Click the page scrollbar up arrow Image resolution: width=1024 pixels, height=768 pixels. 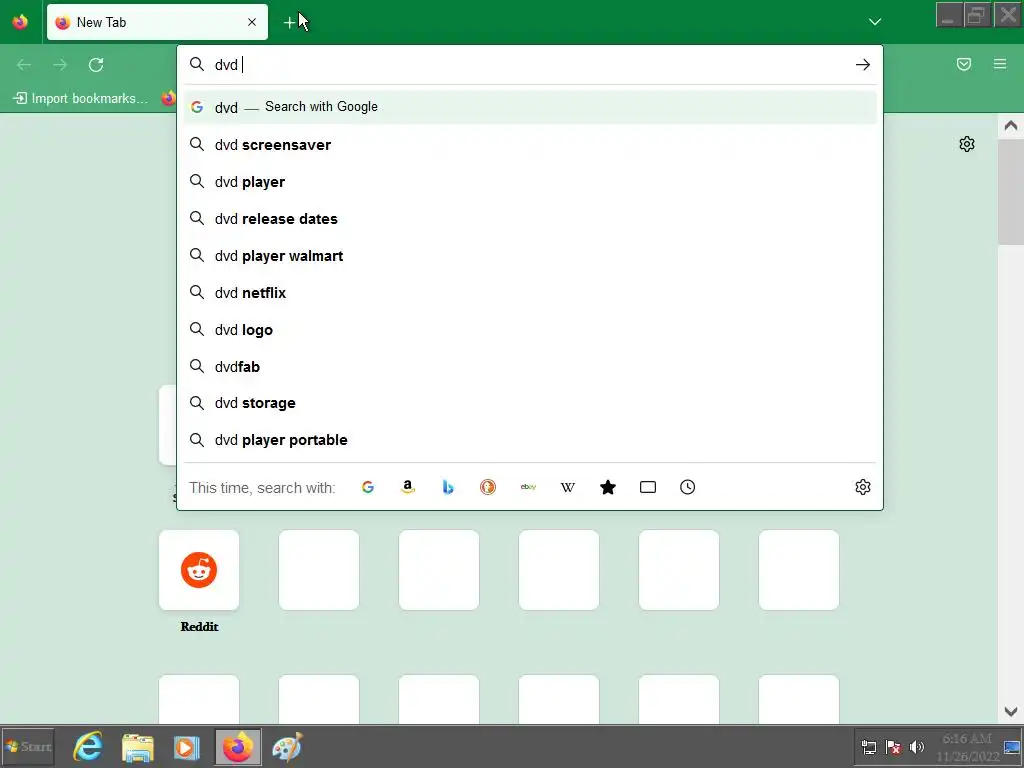pyautogui.click(x=1010, y=125)
